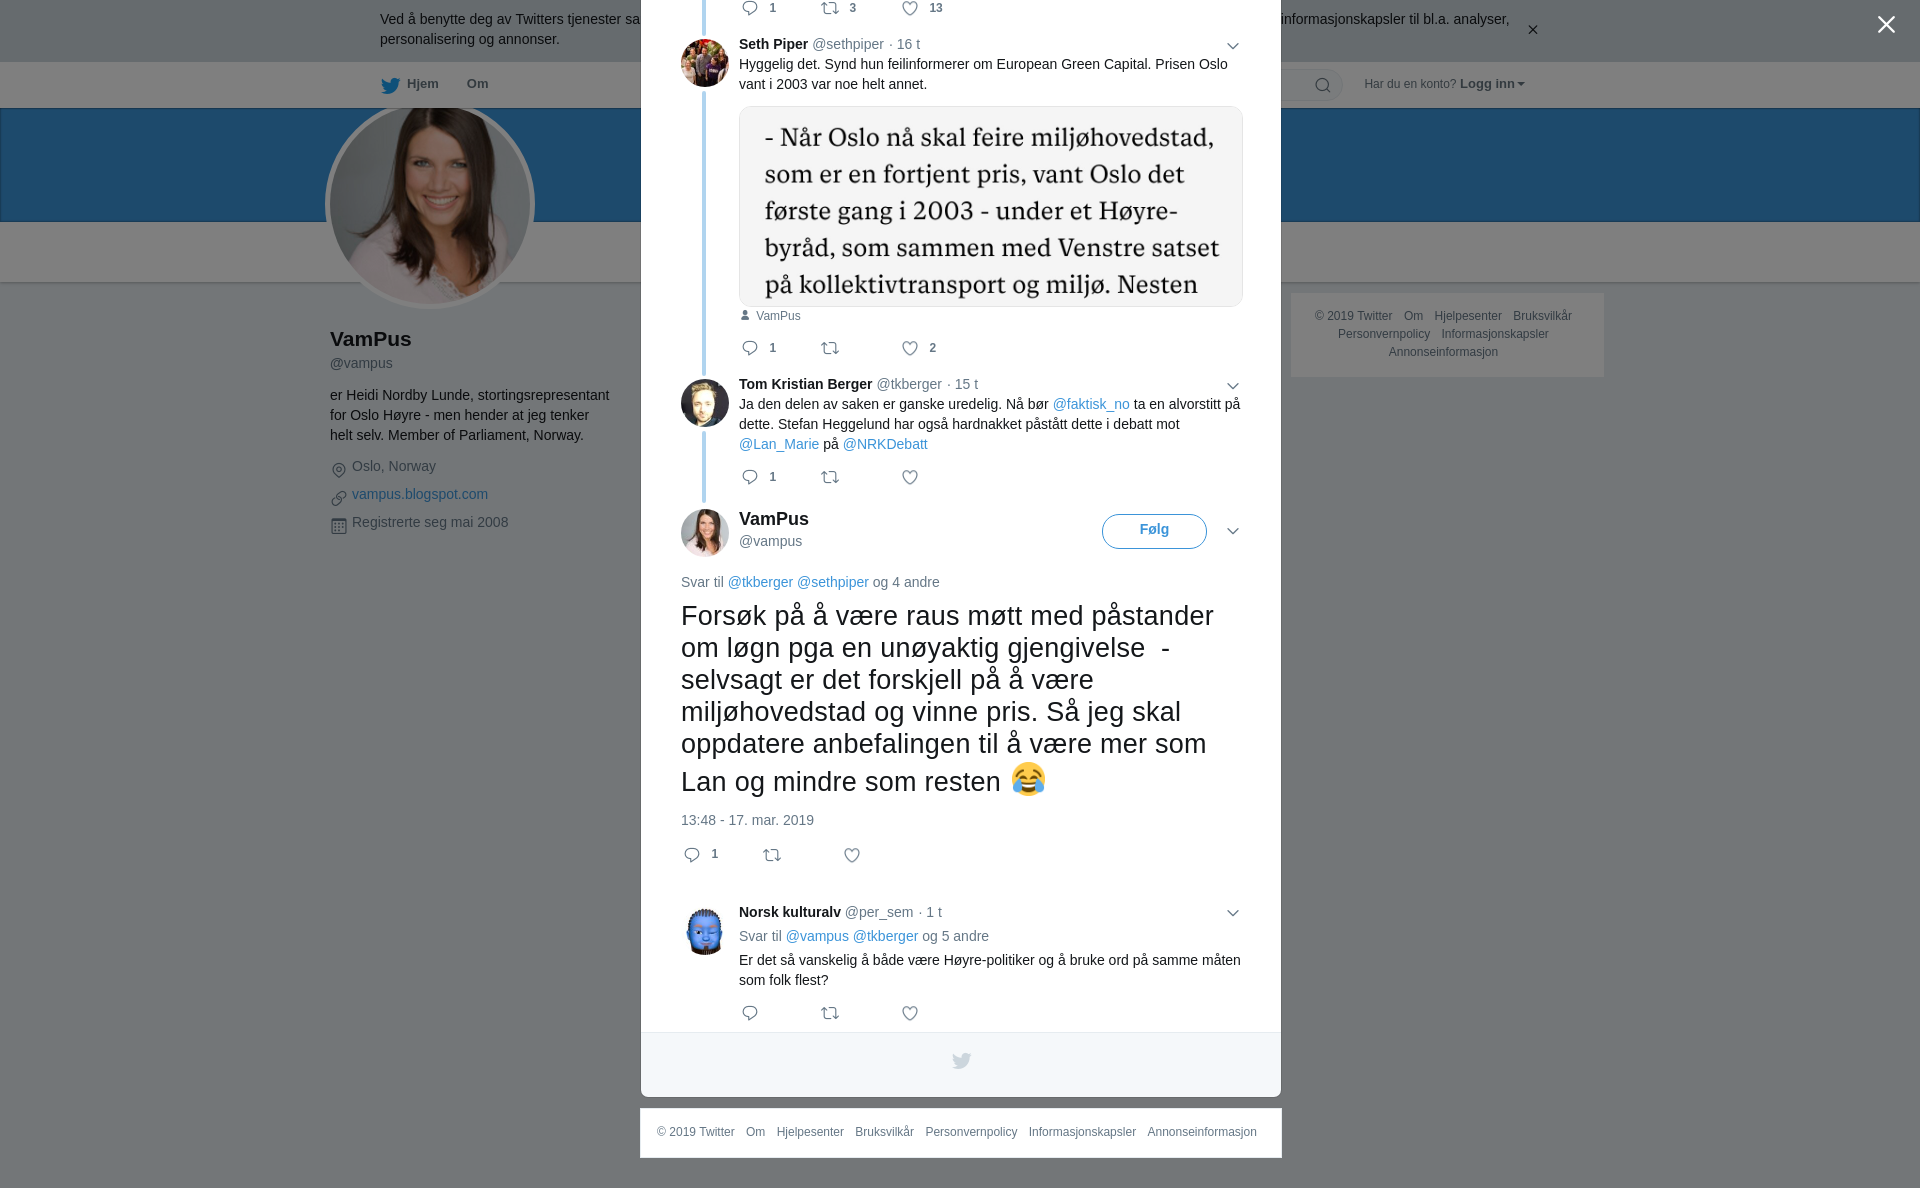This screenshot has width=1920, height=1188.
Task: Close the tweet overlay with X
Action: tap(1886, 25)
